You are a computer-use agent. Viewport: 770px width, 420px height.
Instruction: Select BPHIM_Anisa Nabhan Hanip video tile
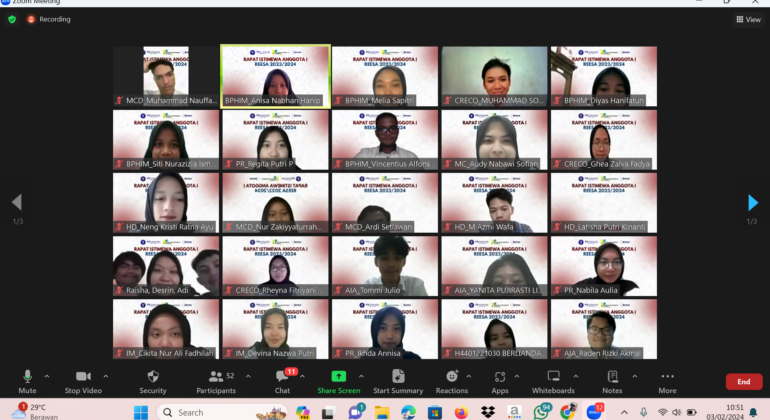coord(275,76)
